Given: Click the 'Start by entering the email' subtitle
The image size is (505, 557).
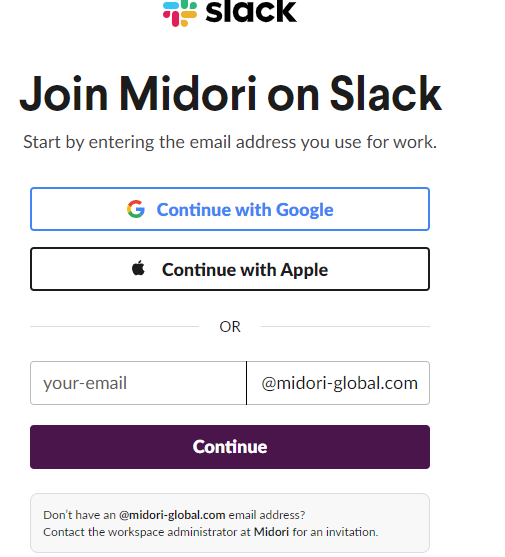Looking at the screenshot, I should coord(230,142).
